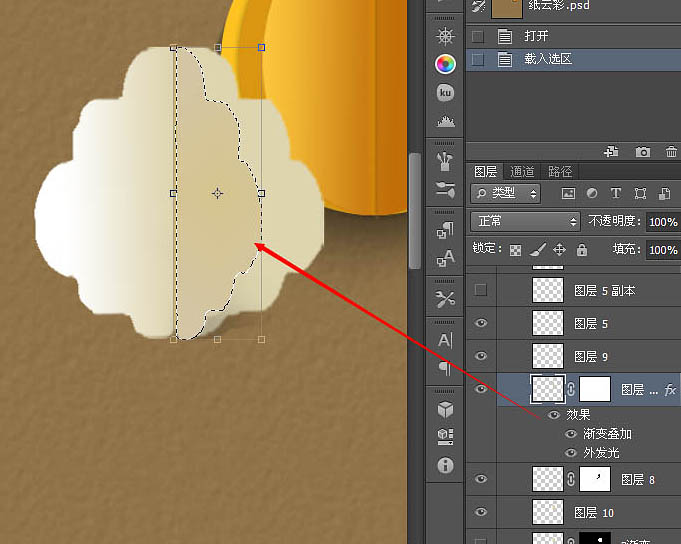Hide the selected masked layer with fx
681x544 pixels.
481,389
